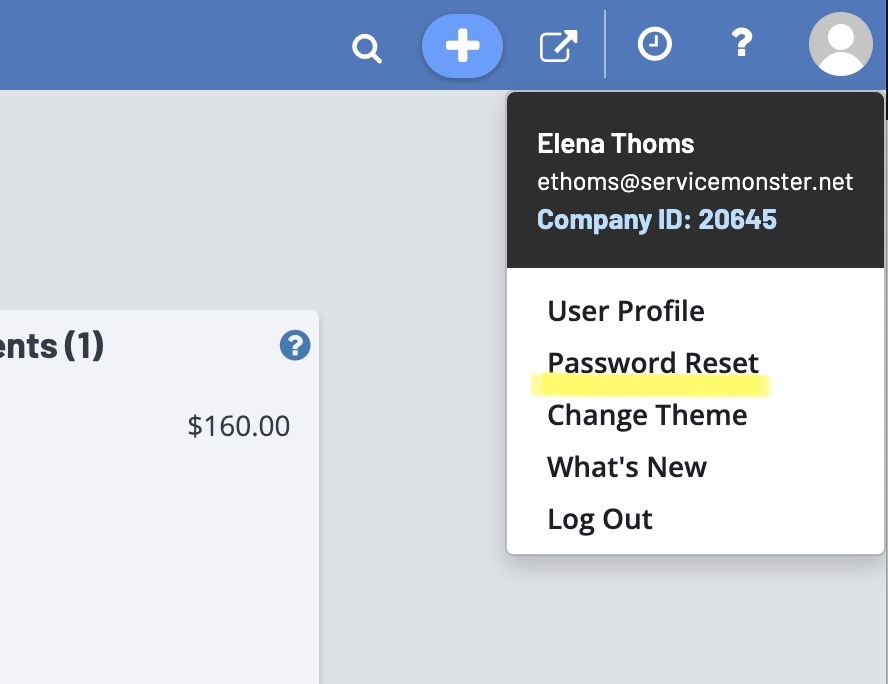Image resolution: width=888 pixels, height=684 pixels.
Task: Click the blue help icon on the card
Action: point(295,346)
